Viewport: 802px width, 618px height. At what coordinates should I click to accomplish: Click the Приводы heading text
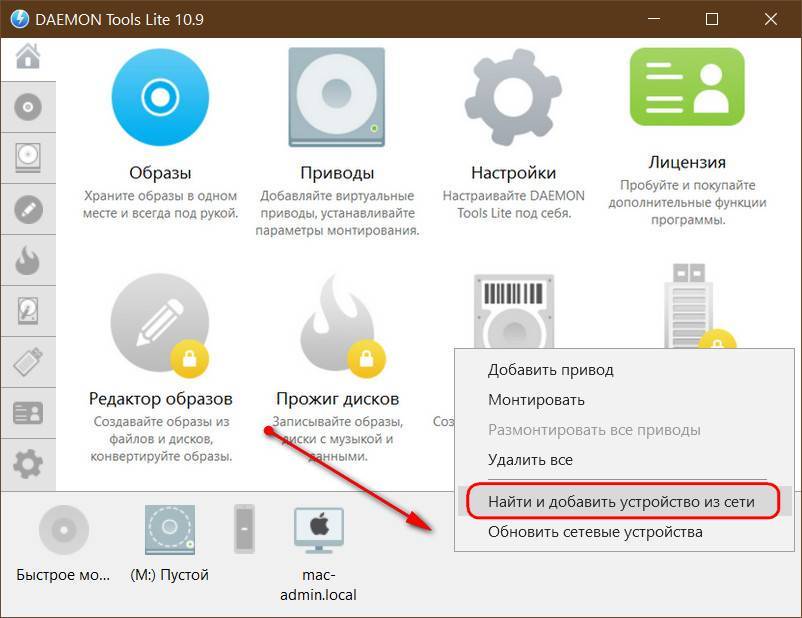pos(337,173)
